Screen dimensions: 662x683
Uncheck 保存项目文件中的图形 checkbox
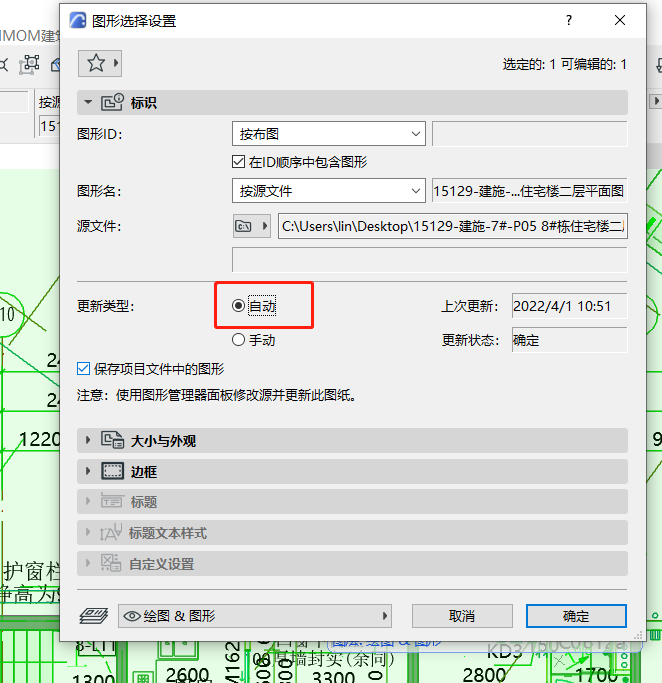pyautogui.click(x=84, y=369)
